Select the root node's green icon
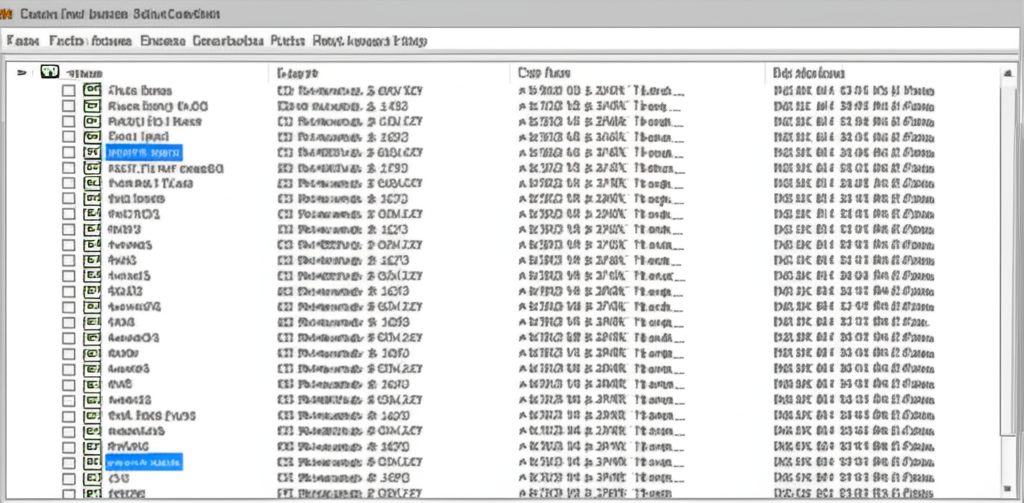The width and height of the screenshot is (1024, 503). pyautogui.click(x=50, y=72)
